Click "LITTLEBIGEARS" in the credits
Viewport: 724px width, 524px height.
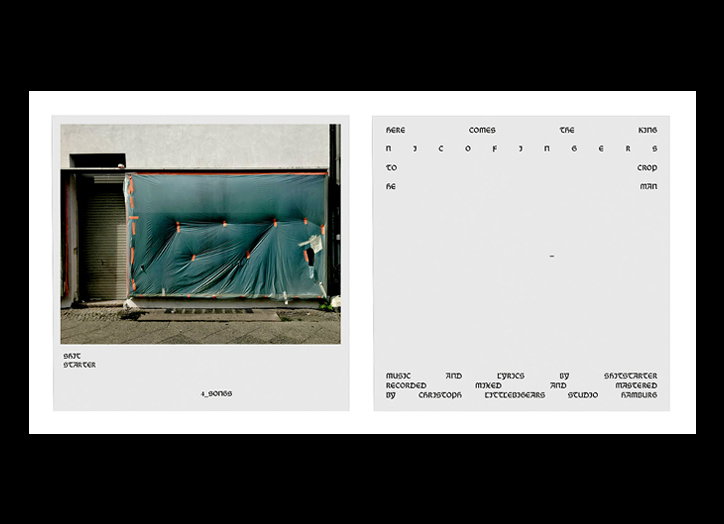pos(515,395)
